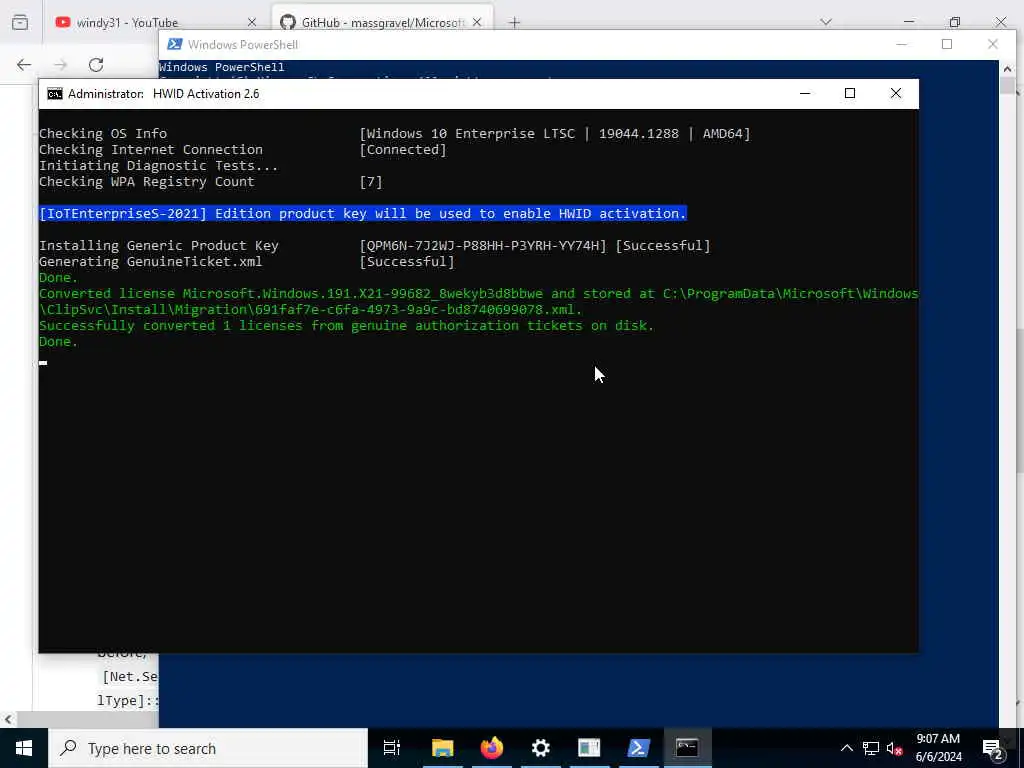Click the cmd icon in HWID Activation title bar
This screenshot has height=768, width=1024.
tap(55, 94)
